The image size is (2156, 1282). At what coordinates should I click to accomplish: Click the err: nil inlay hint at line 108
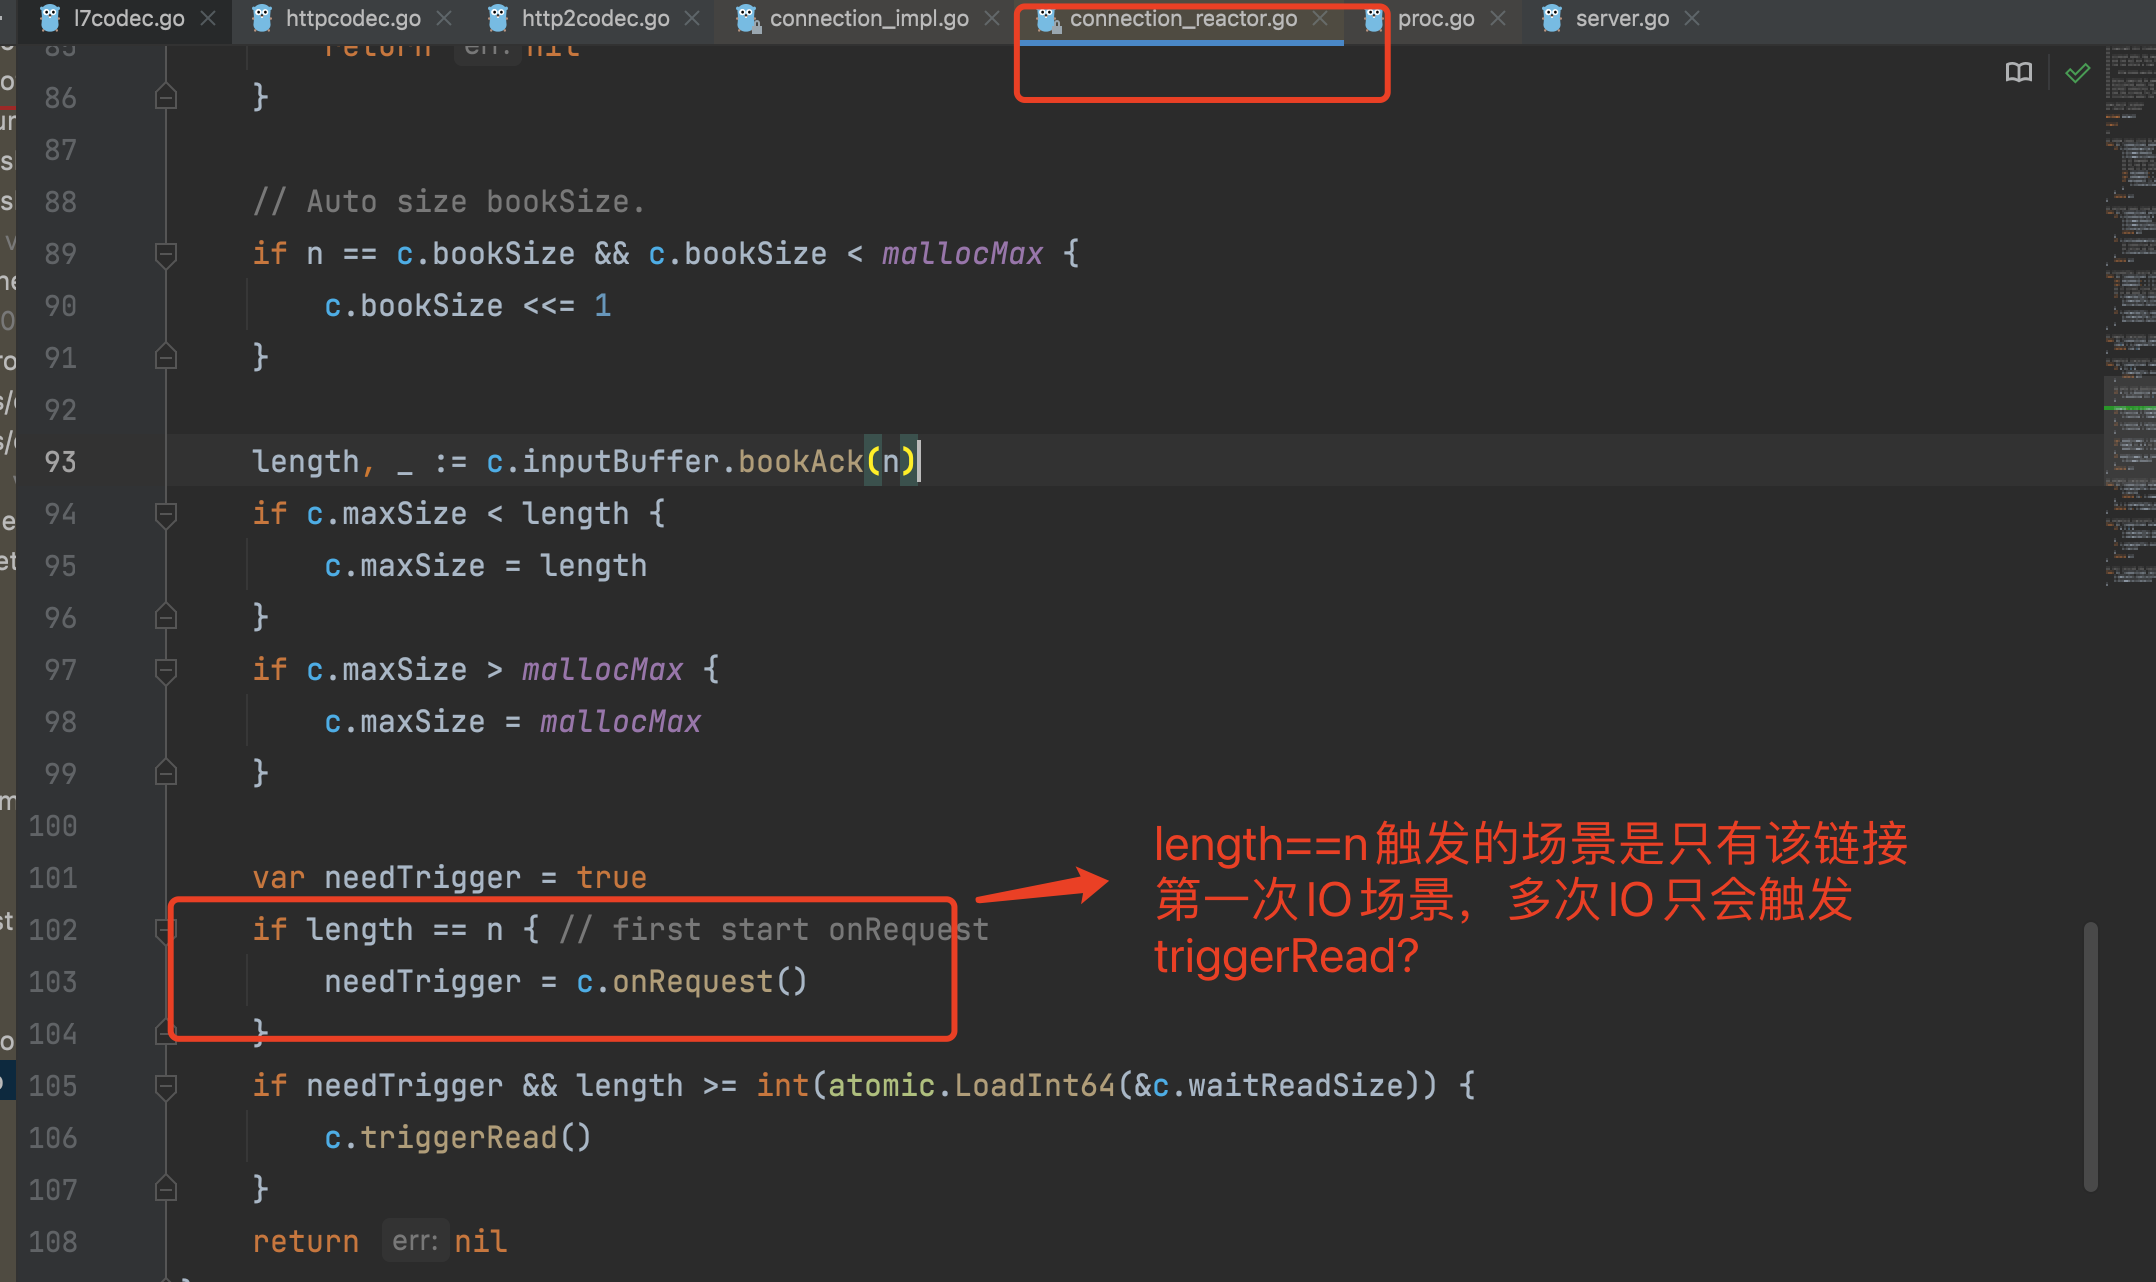pyautogui.click(x=415, y=1240)
